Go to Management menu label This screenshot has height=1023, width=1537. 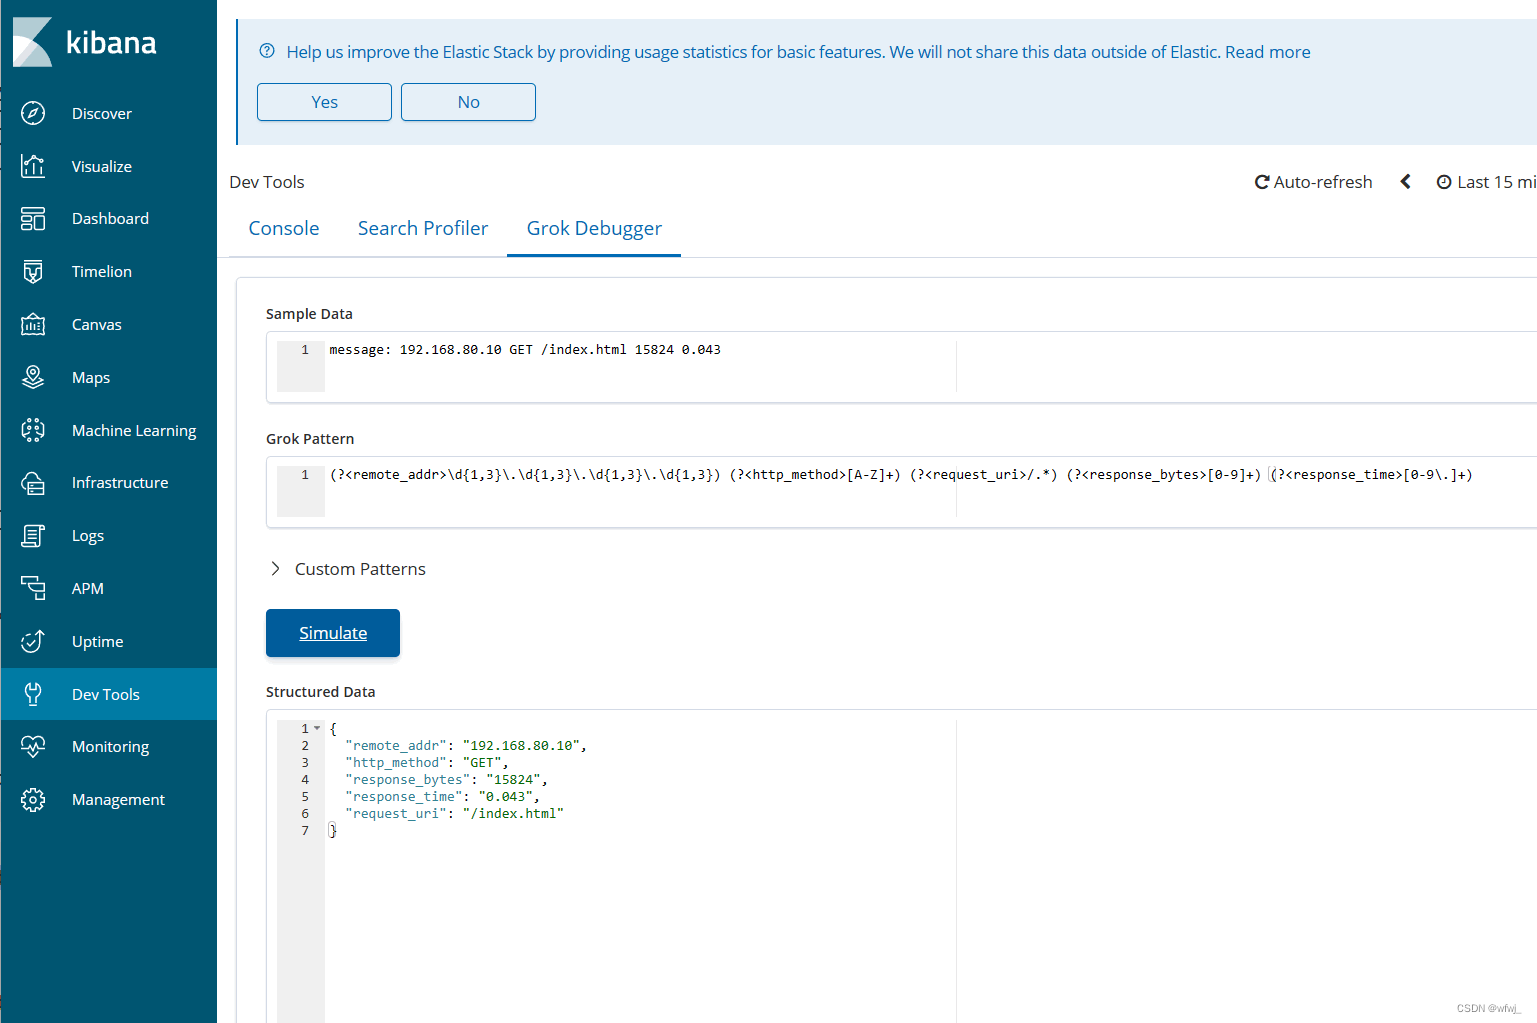118,800
